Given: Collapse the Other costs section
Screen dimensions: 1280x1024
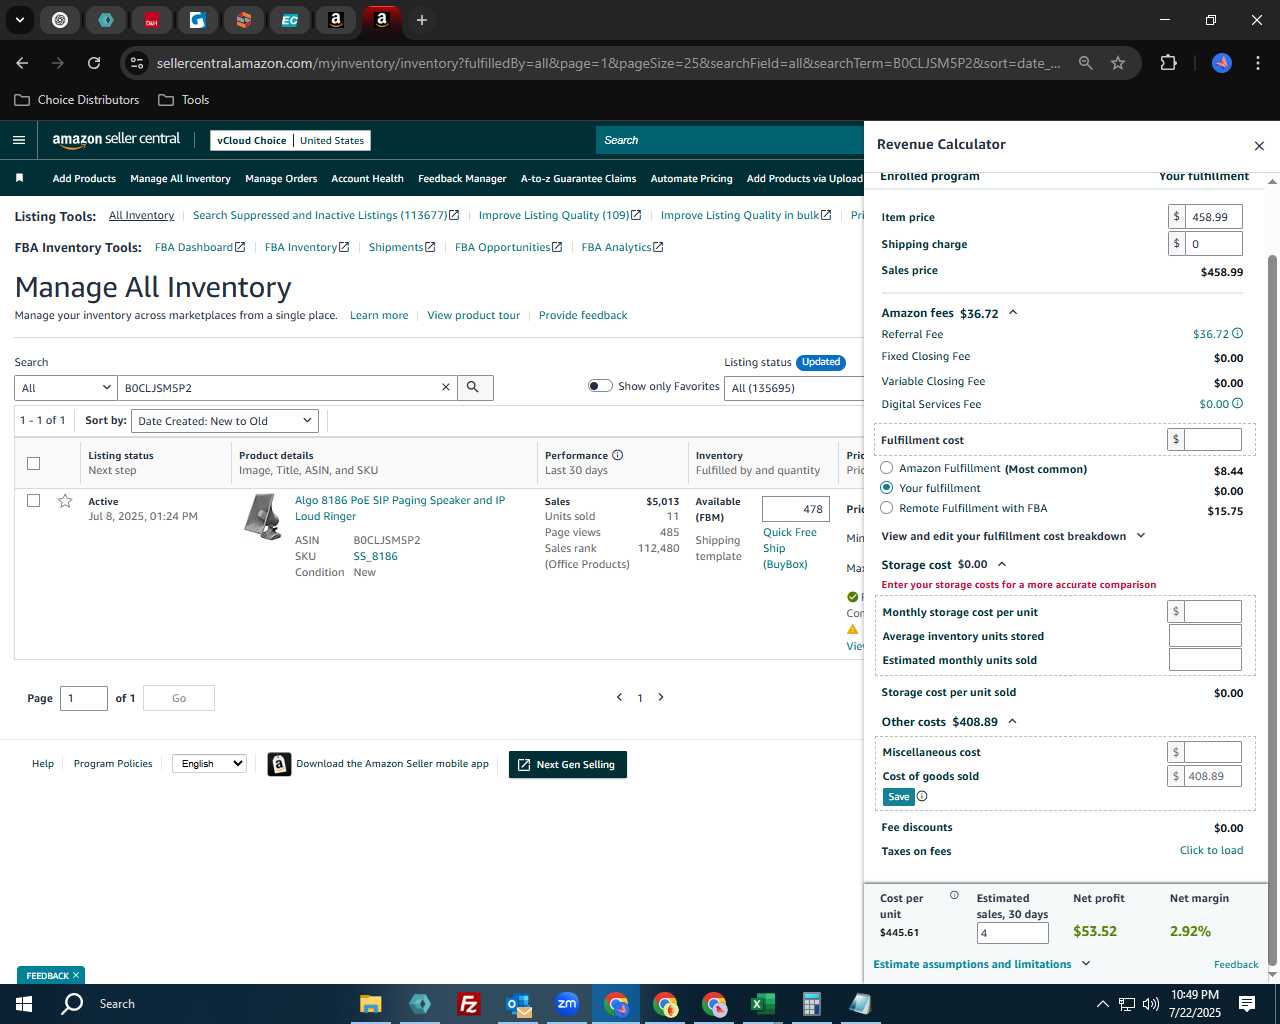Looking at the screenshot, I should pyautogui.click(x=1012, y=721).
